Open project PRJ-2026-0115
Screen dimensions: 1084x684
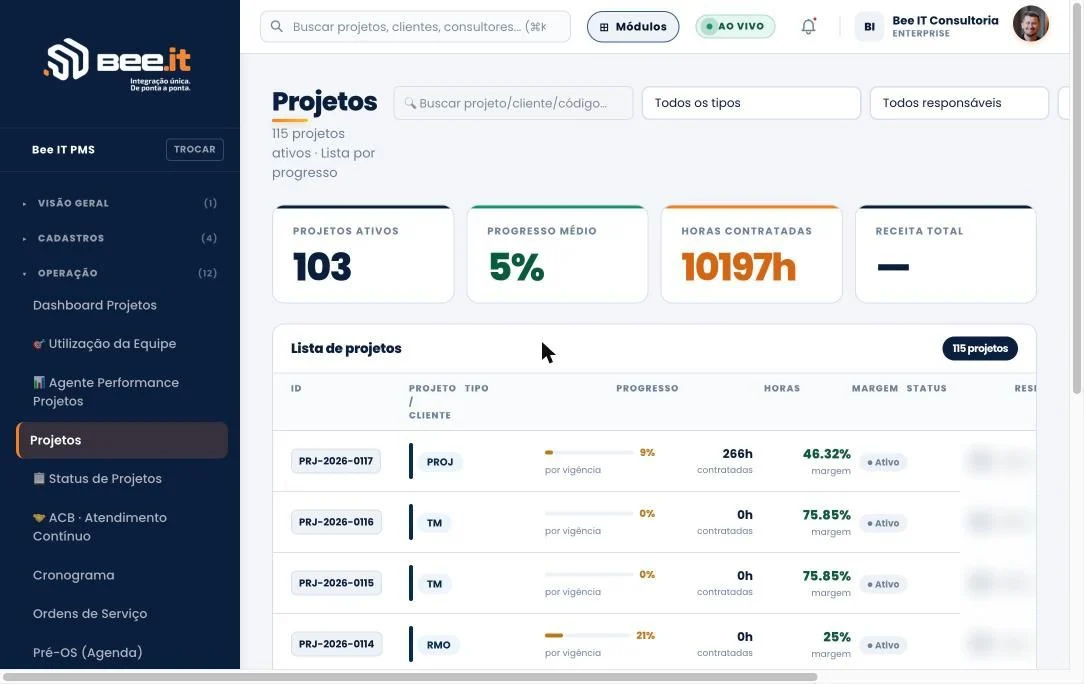[x=335, y=583]
